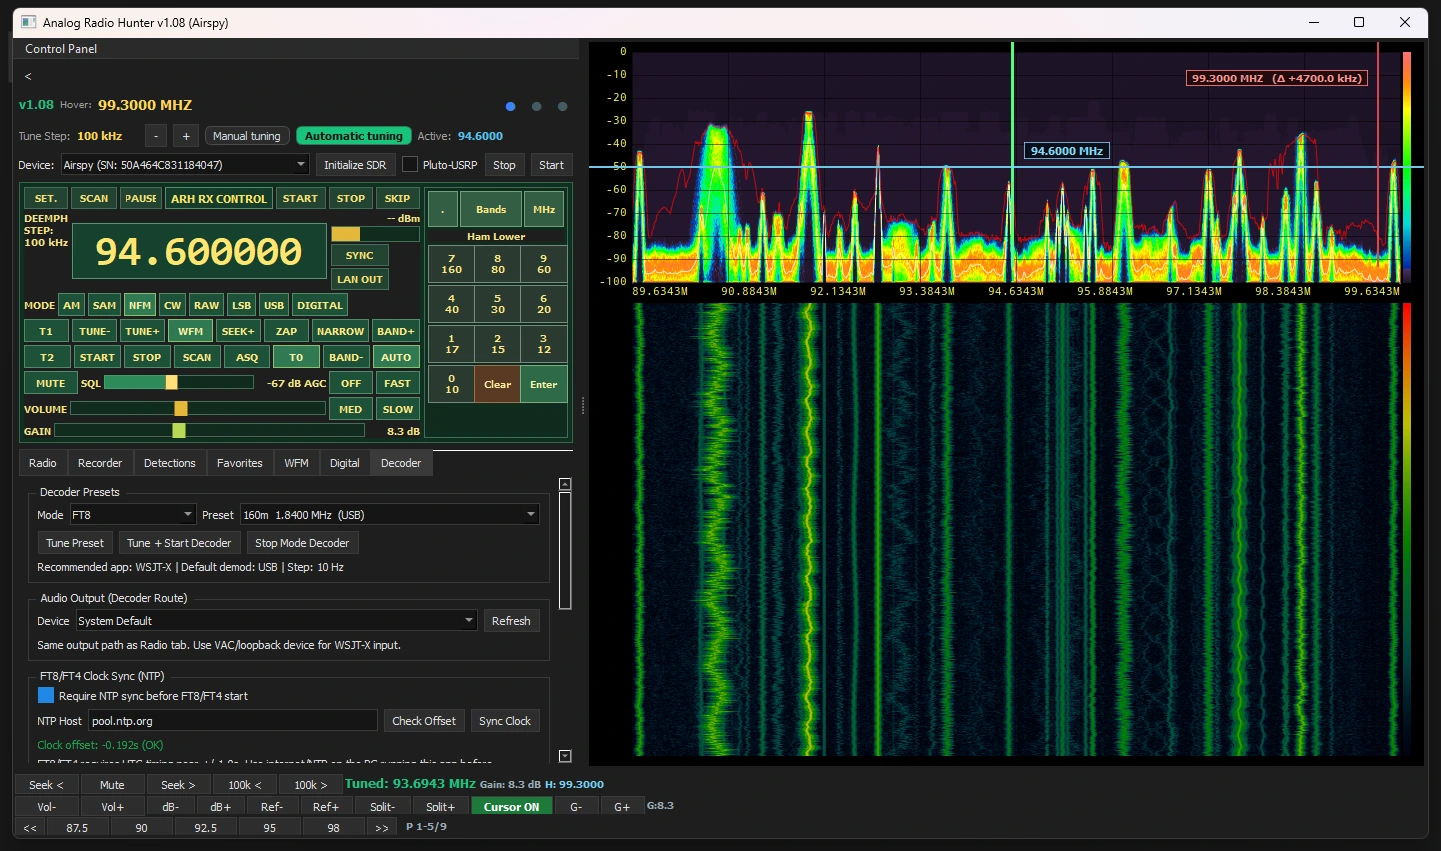Disable Cursor ON in the bottom bar

pos(510,805)
